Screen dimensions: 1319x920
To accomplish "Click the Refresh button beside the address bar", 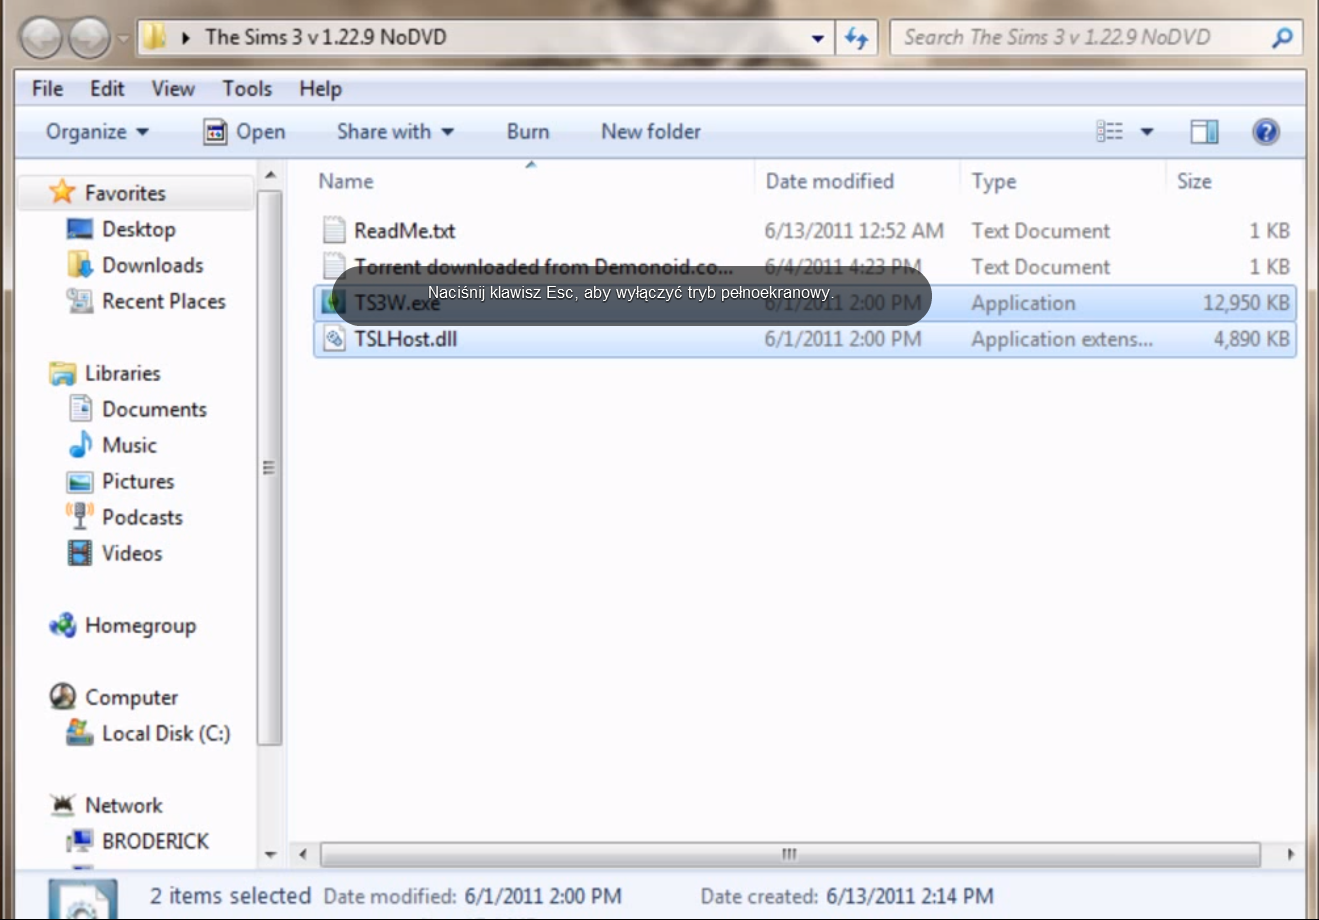I will (x=857, y=38).
